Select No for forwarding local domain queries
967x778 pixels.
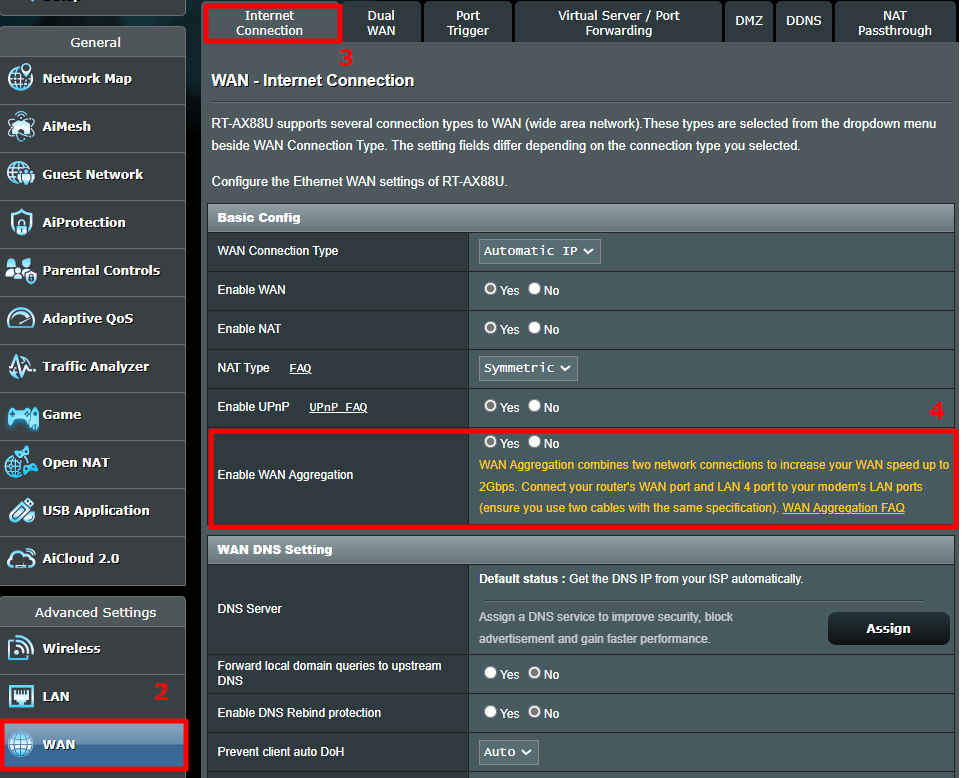pos(534,673)
